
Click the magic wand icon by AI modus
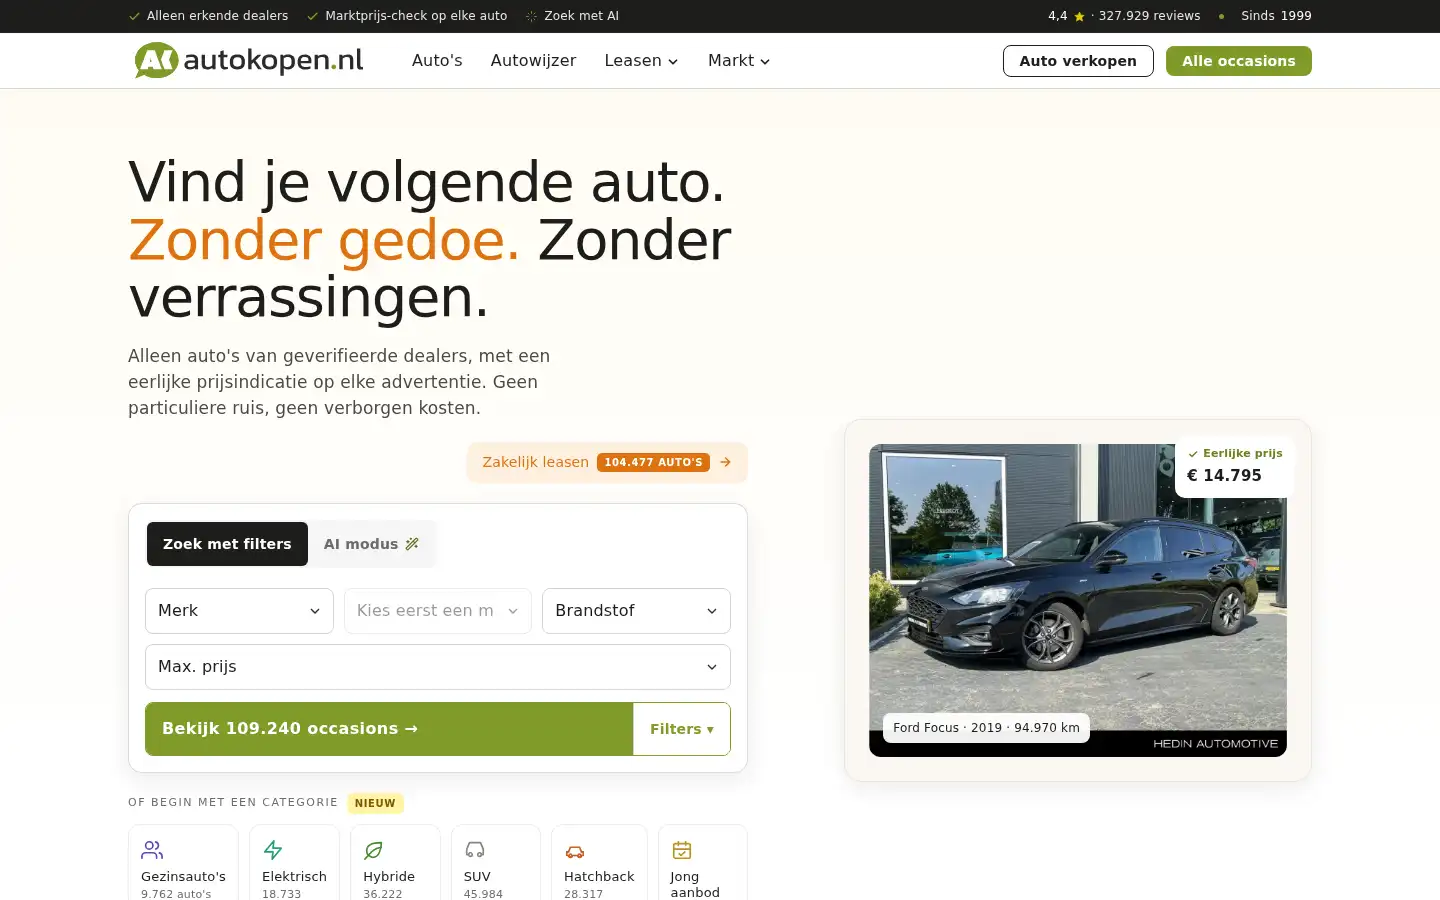coord(412,544)
